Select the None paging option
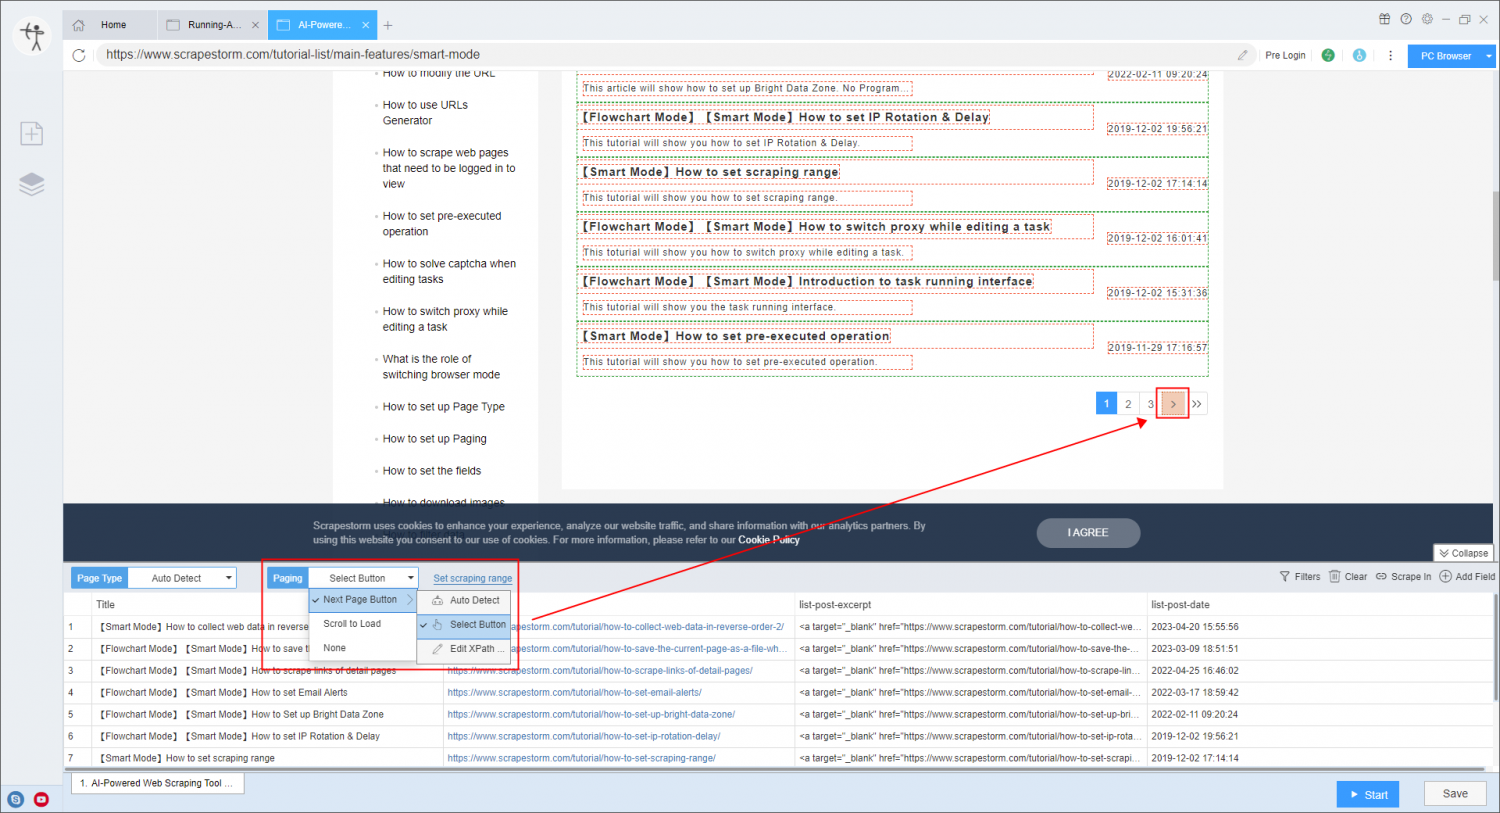The height and width of the screenshot is (813, 1500). pyautogui.click(x=335, y=648)
